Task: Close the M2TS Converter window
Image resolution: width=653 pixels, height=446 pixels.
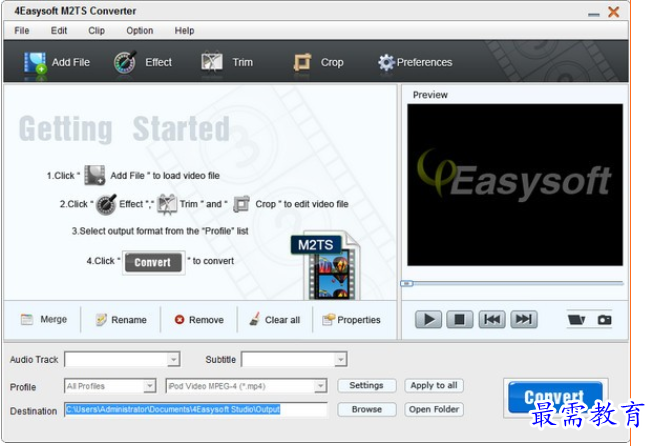Action: coord(613,12)
